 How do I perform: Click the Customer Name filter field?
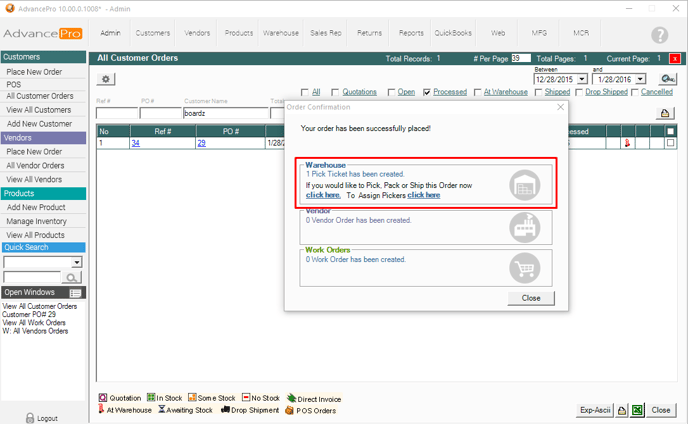pos(225,114)
